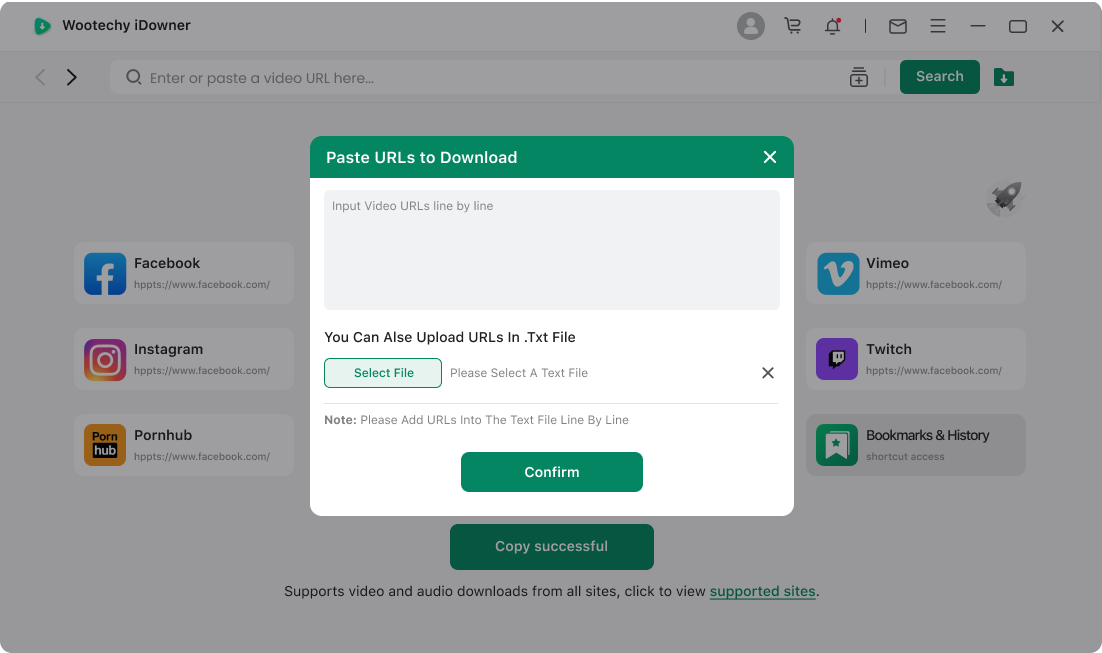Click the Select File button
Screen dimensions: 1102x653
coord(383,373)
